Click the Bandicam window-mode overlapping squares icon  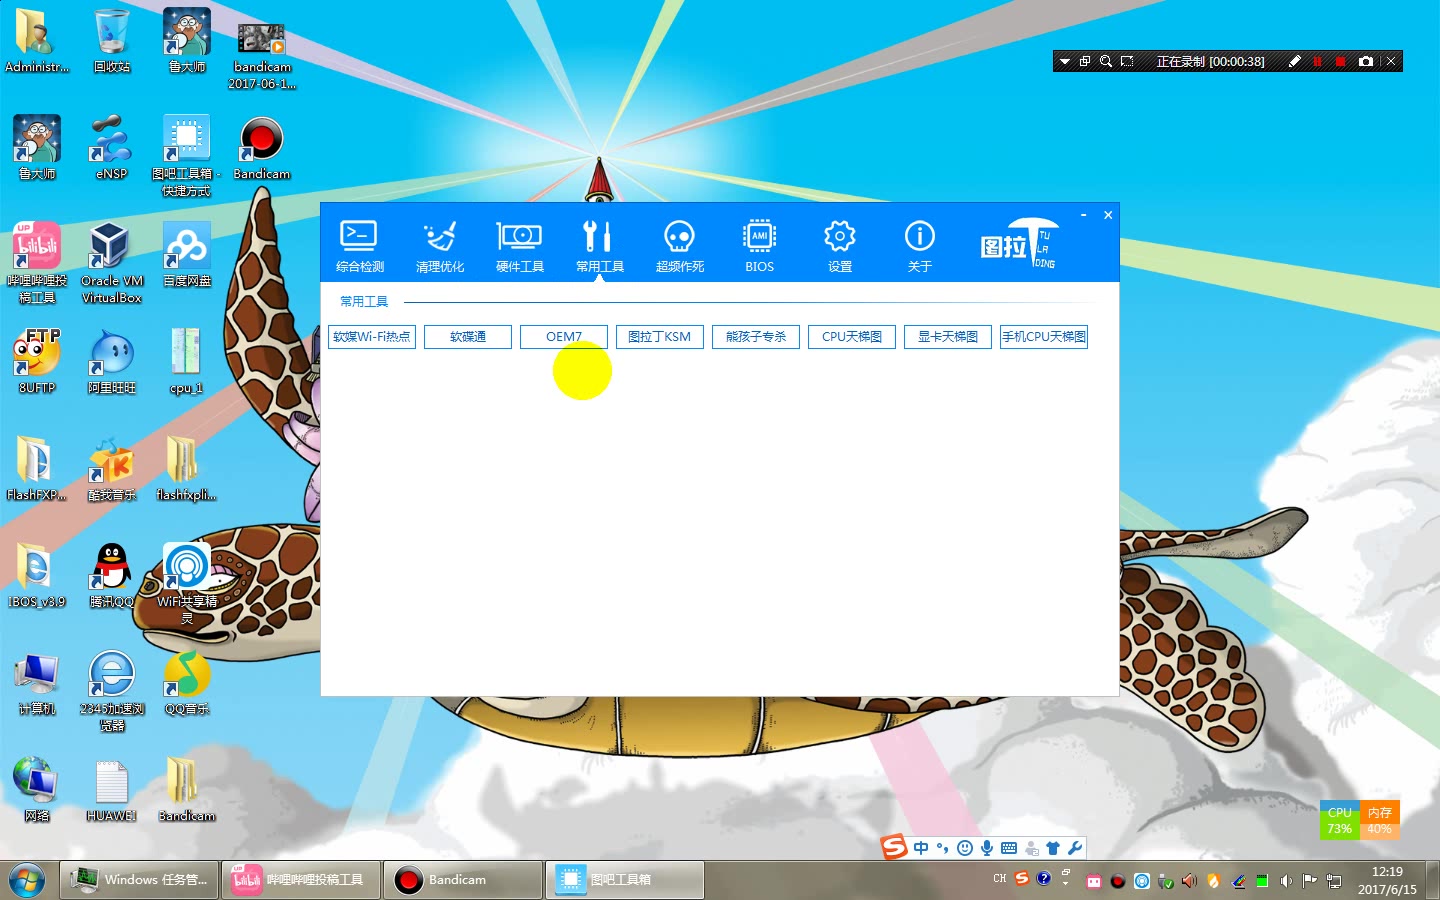[1085, 62]
